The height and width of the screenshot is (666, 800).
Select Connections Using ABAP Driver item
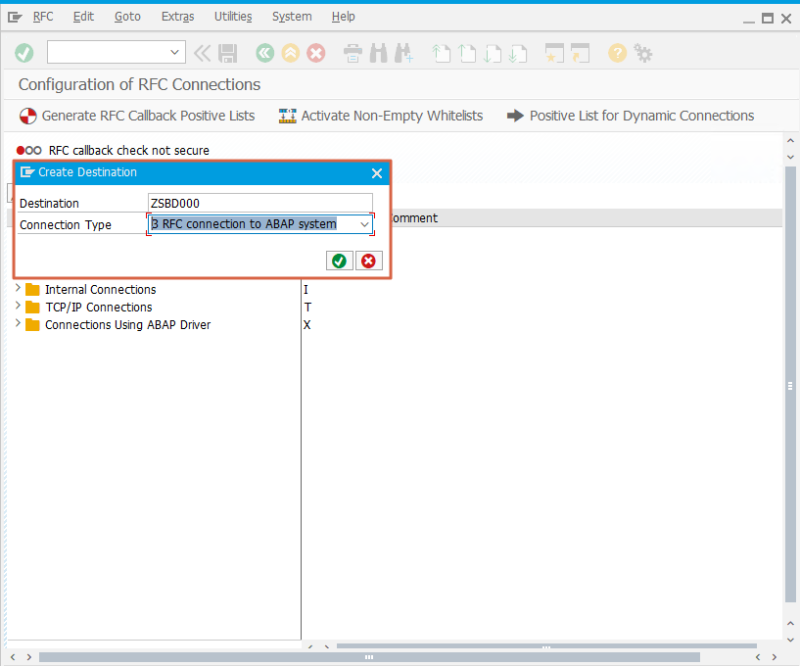[128, 325]
